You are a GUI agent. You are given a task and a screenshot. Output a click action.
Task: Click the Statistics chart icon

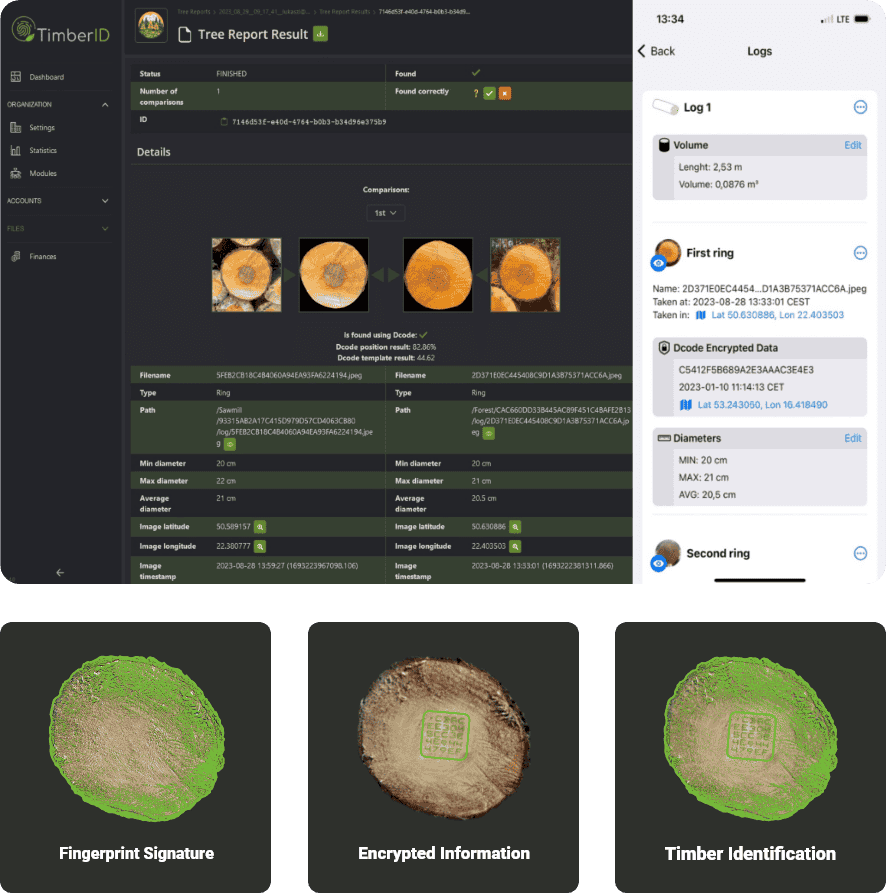point(16,150)
